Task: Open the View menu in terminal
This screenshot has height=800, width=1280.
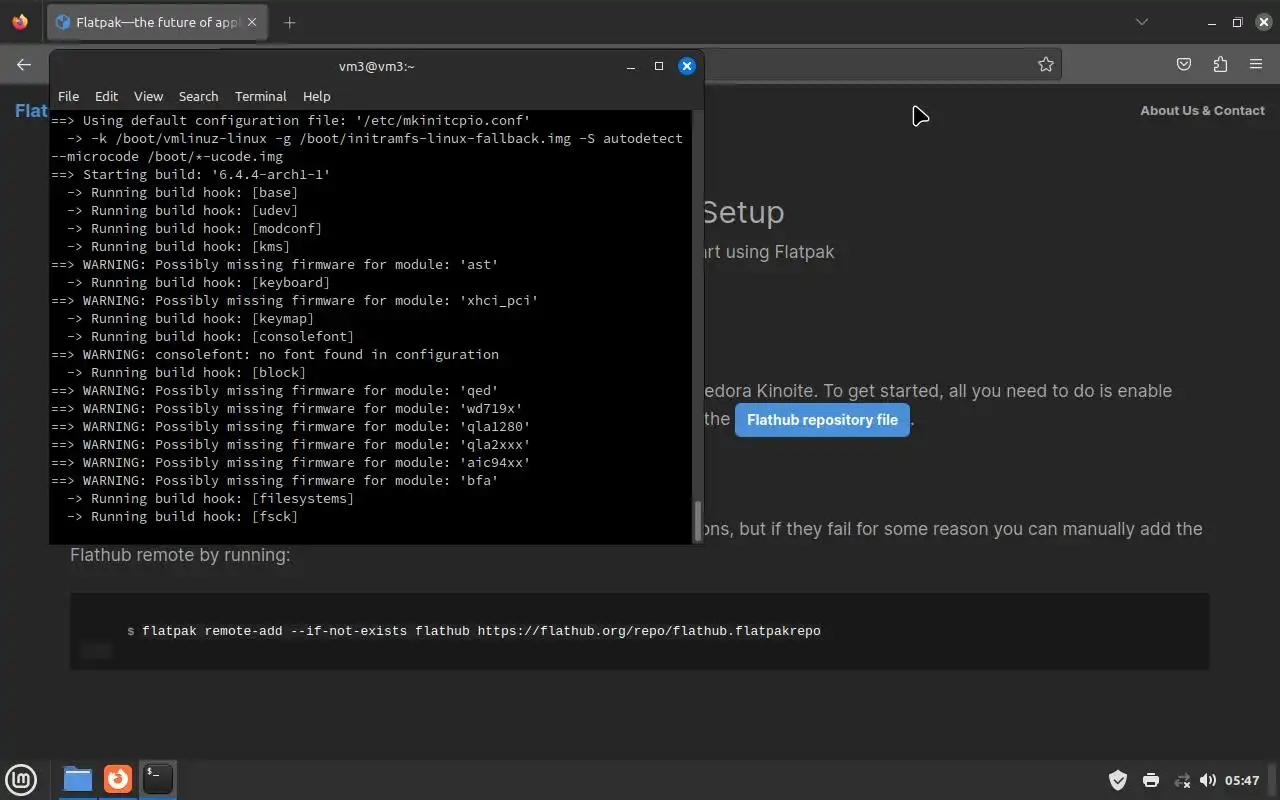Action: (148, 96)
